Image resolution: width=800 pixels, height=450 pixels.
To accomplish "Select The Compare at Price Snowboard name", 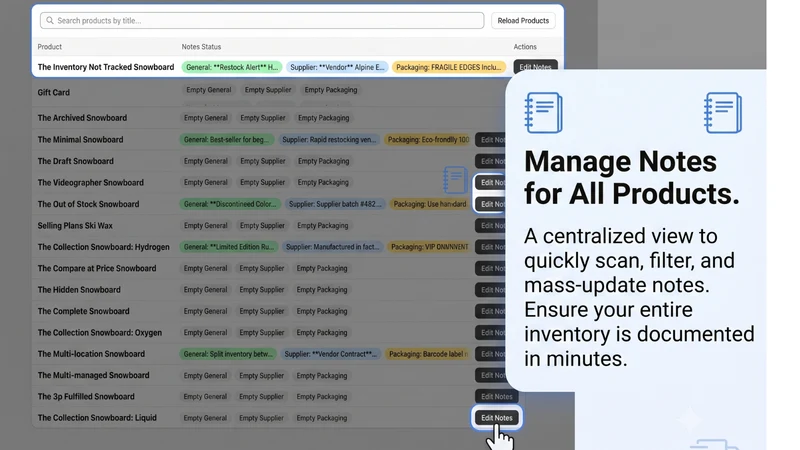I will pos(97,268).
